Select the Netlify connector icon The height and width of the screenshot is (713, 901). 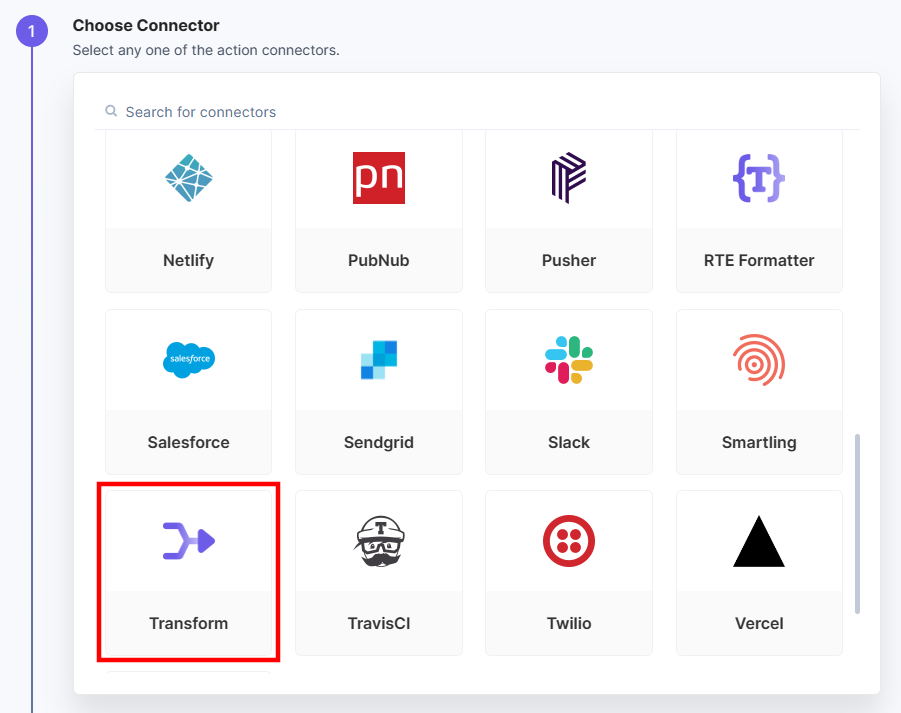(188, 178)
